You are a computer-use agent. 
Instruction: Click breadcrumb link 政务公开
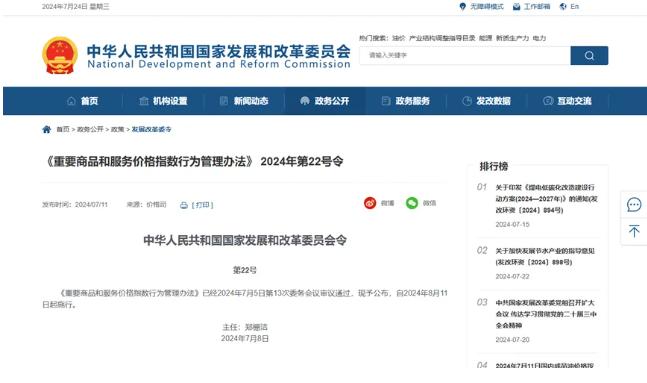[90, 130]
